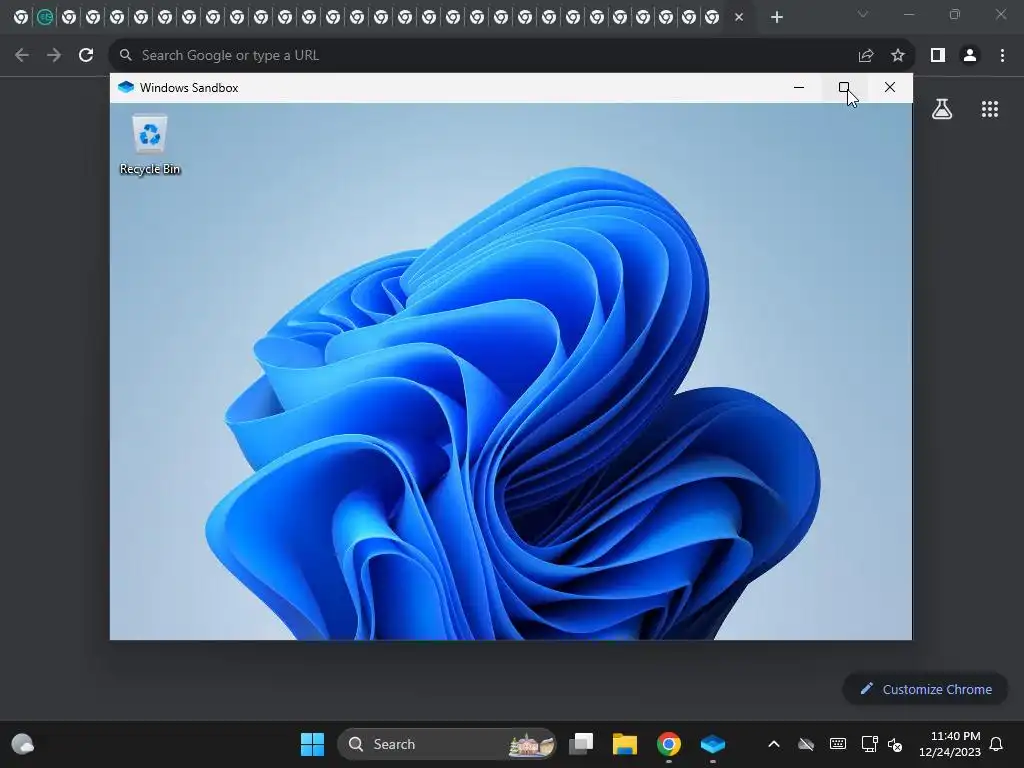Open network display tray icon
This screenshot has height=768, width=1024.
869,744
